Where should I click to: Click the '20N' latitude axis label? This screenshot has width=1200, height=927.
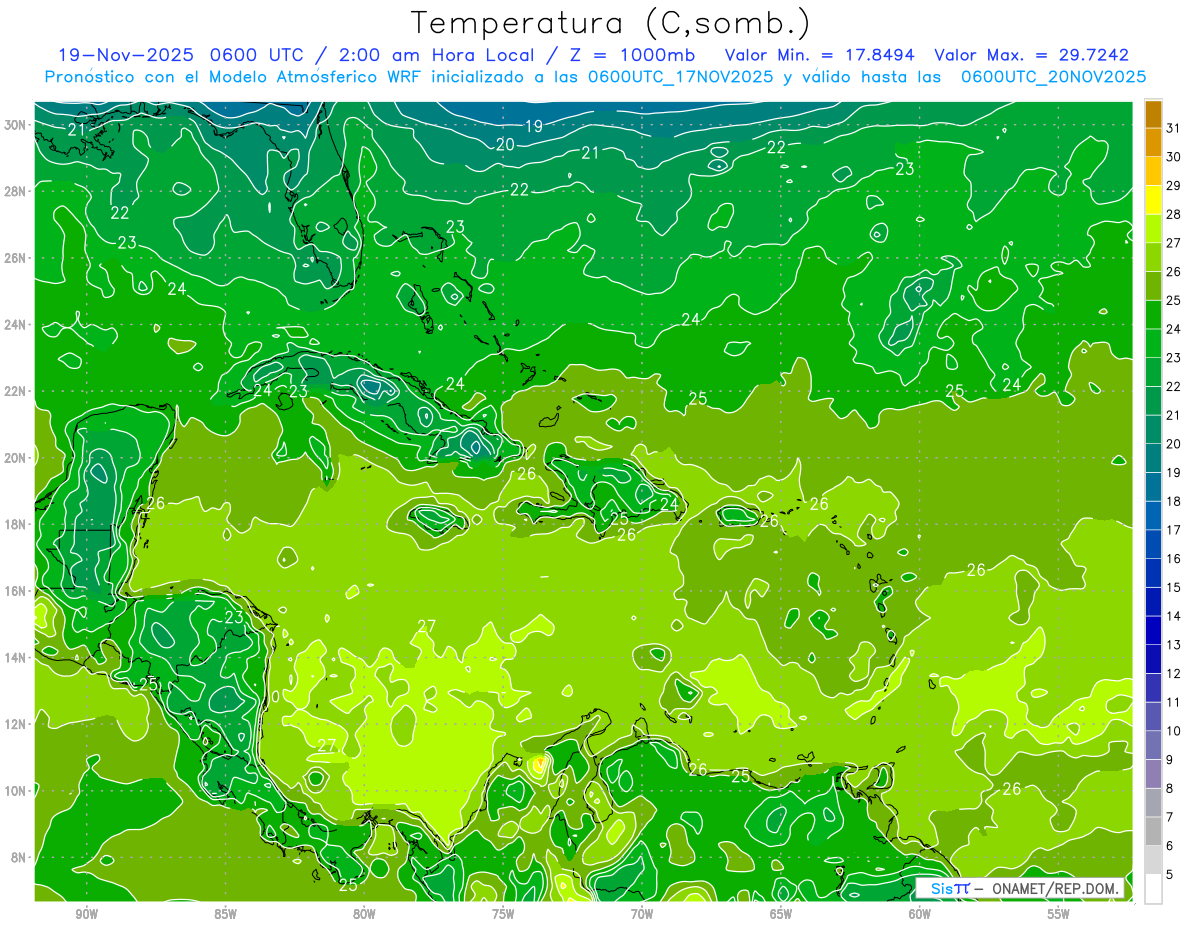pyautogui.click(x=16, y=458)
